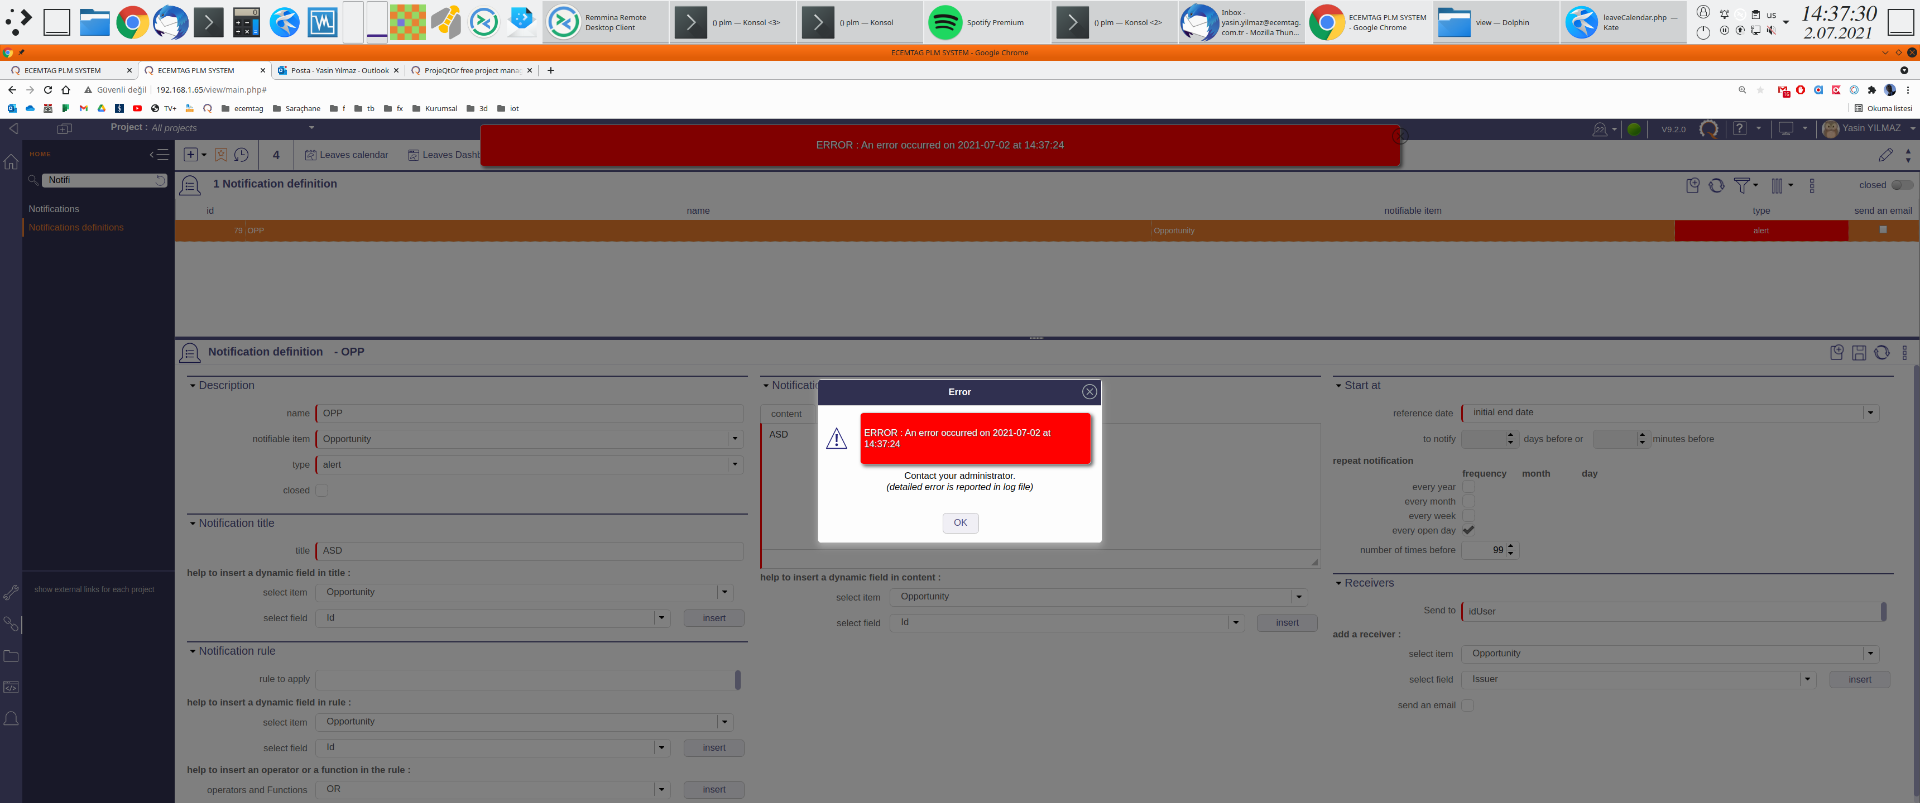Open Notifications in the left menu
The height and width of the screenshot is (803, 1920).
click(x=54, y=209)
